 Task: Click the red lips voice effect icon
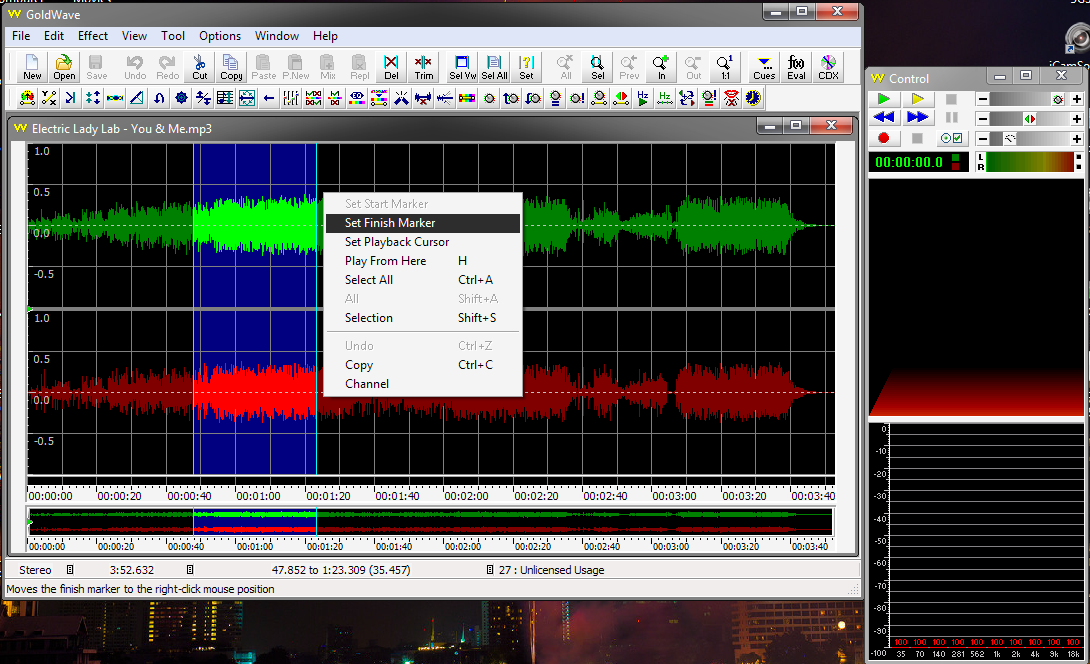(731, 98)
